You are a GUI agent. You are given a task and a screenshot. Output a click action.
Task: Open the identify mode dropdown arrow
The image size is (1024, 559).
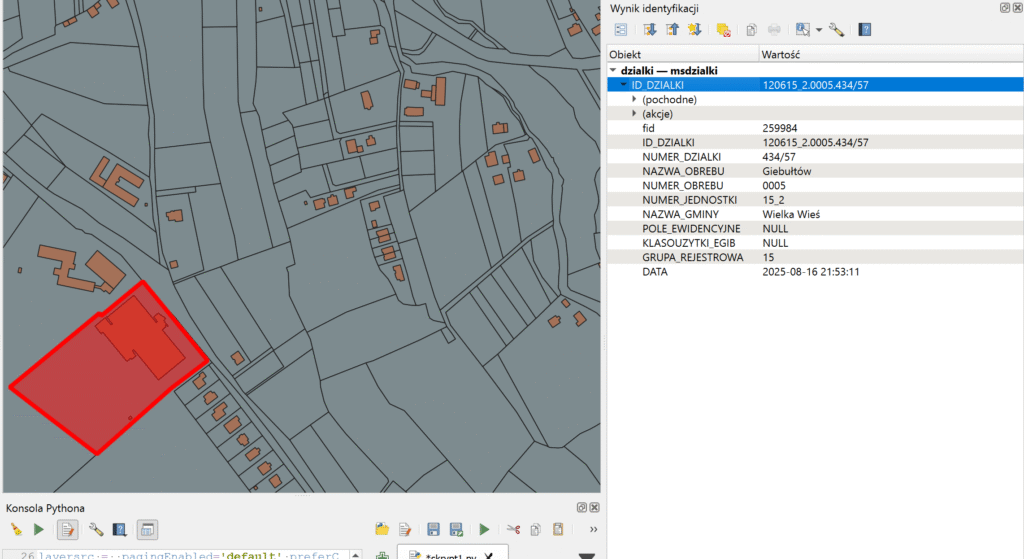pos(818,30)
